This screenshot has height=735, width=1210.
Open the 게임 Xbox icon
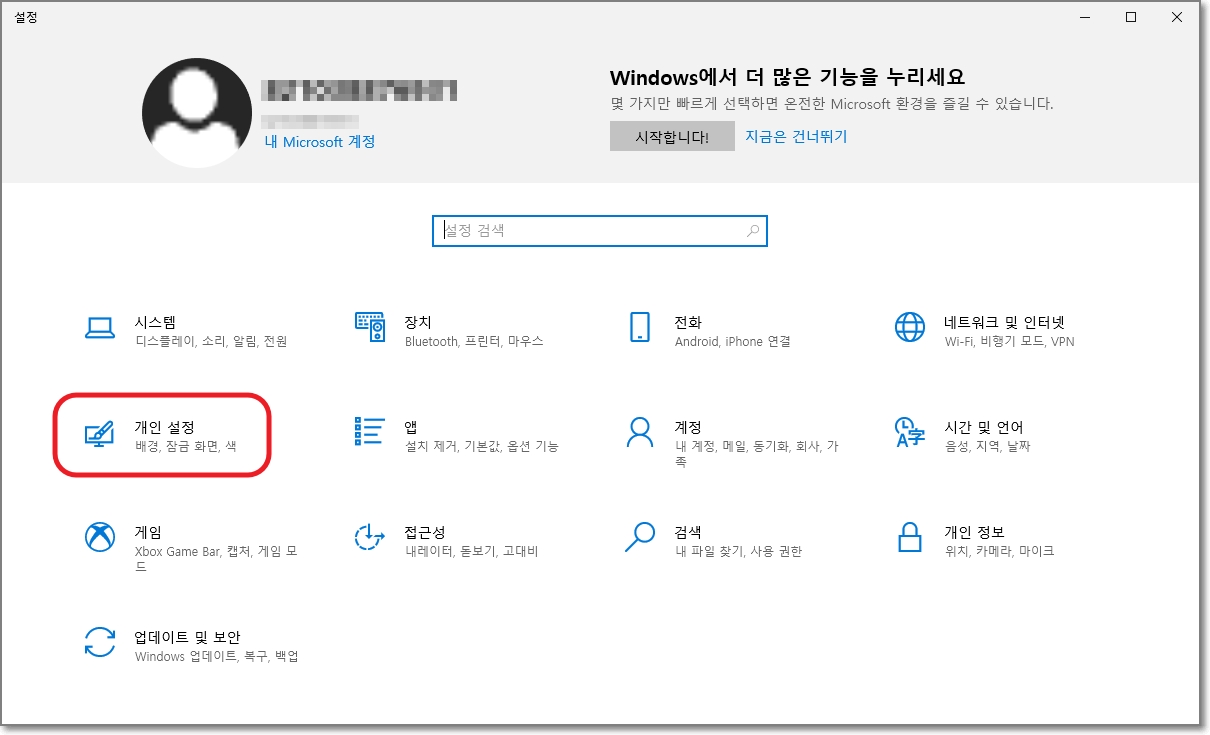[x=100, y=537]
